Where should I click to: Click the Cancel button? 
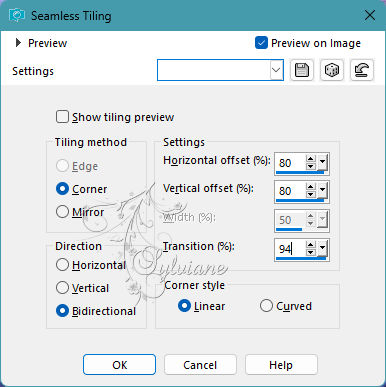pos(200,365)
